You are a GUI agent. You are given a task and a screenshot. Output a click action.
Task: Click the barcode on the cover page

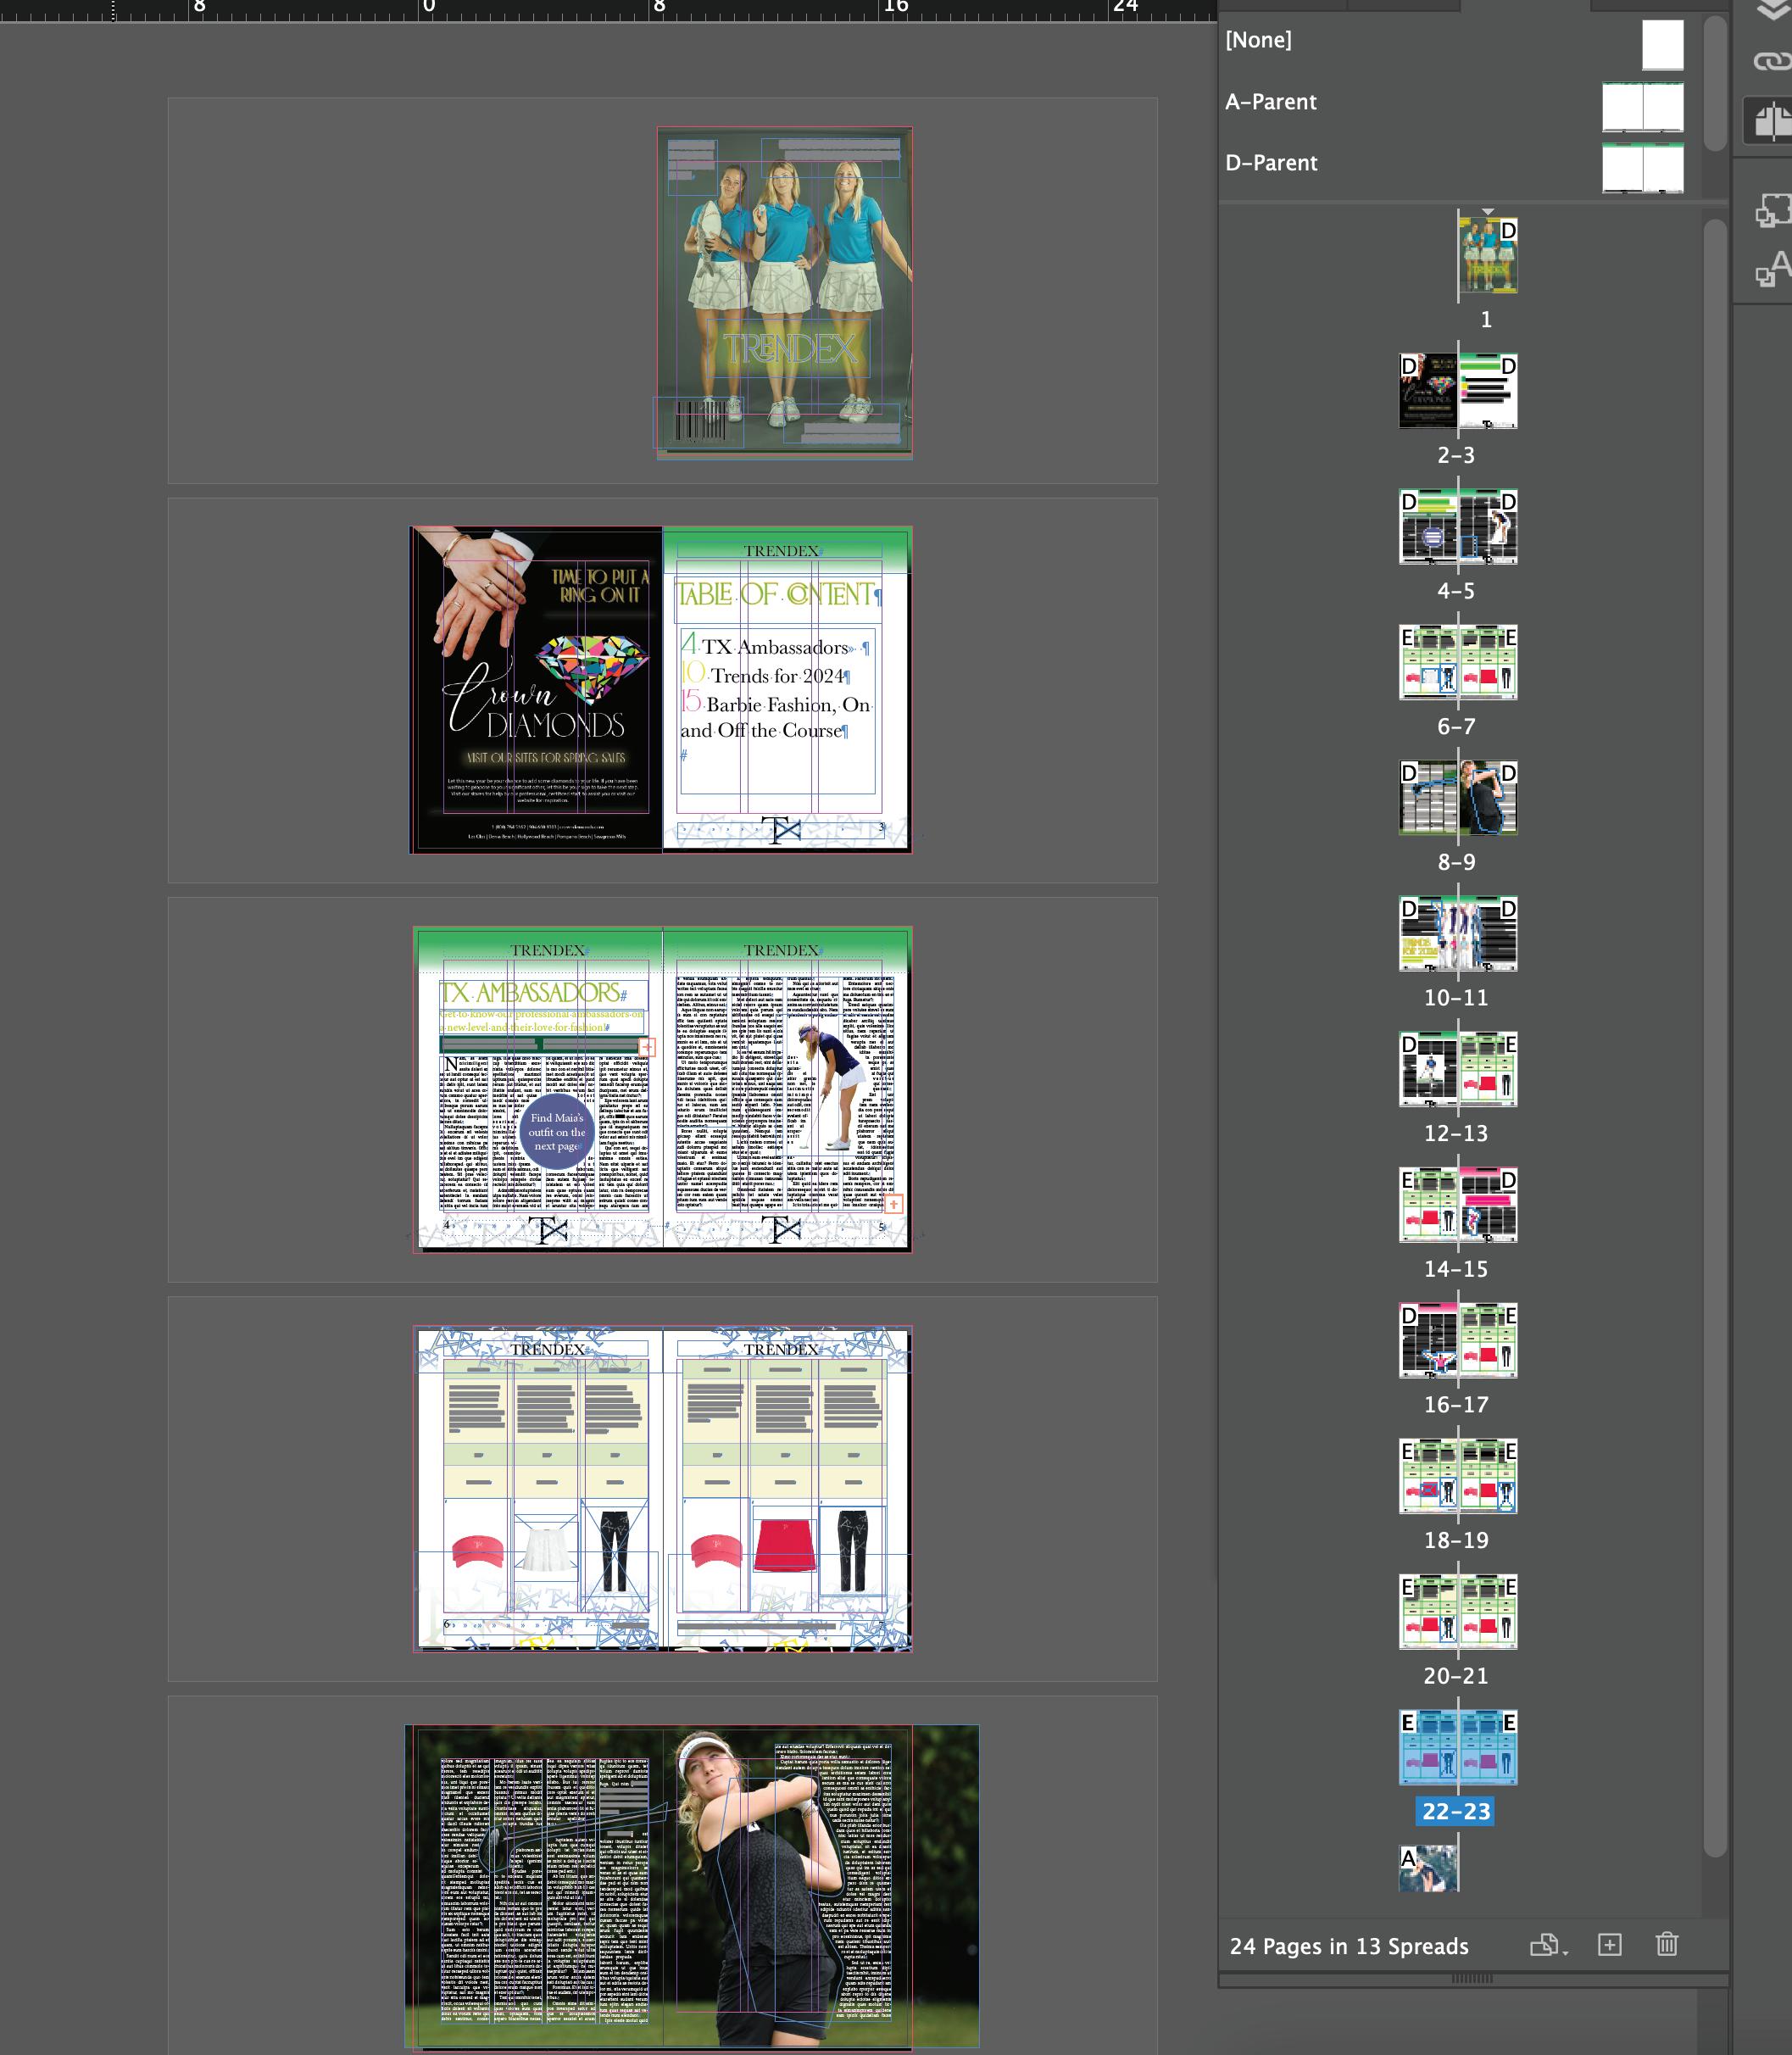pyautogui.click(x=700, y=421)
